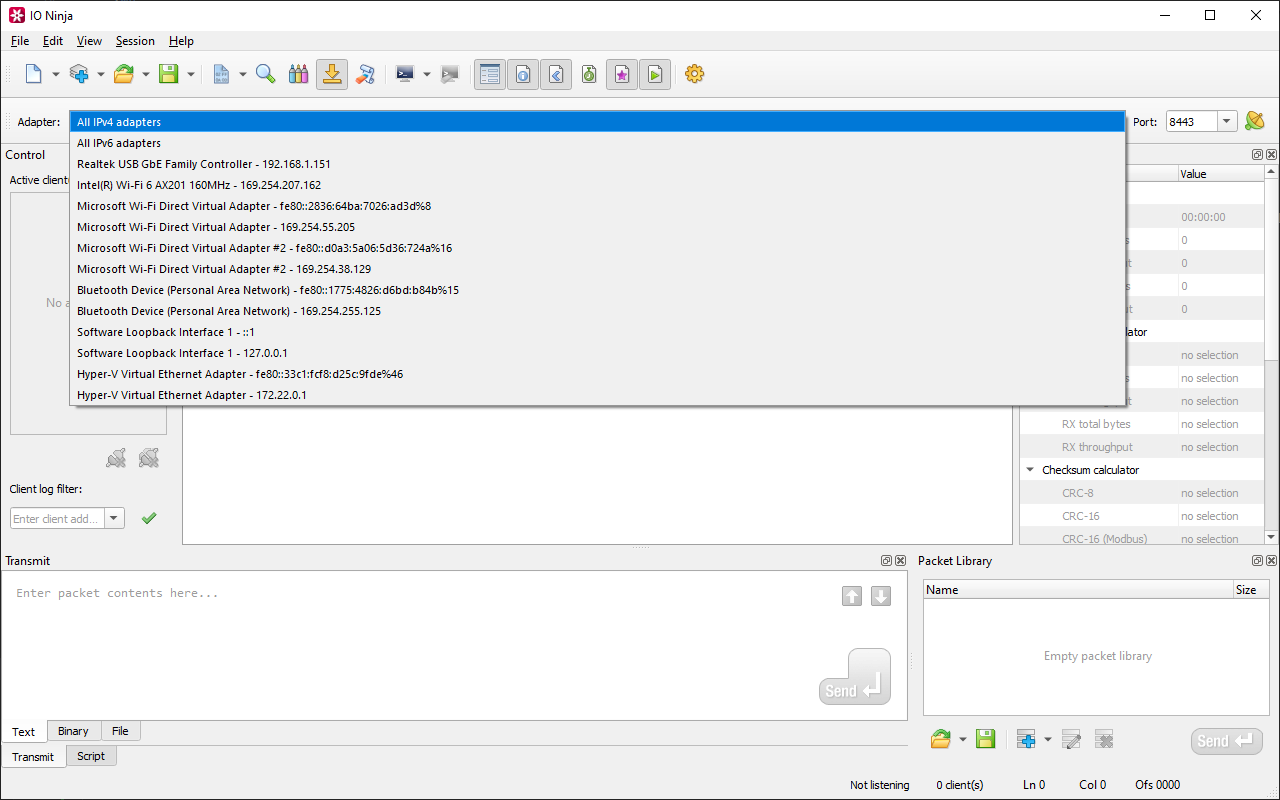The height and width of the screenshot is (800, 1280).
Task: Open the File menu
Action: point(20,41)
